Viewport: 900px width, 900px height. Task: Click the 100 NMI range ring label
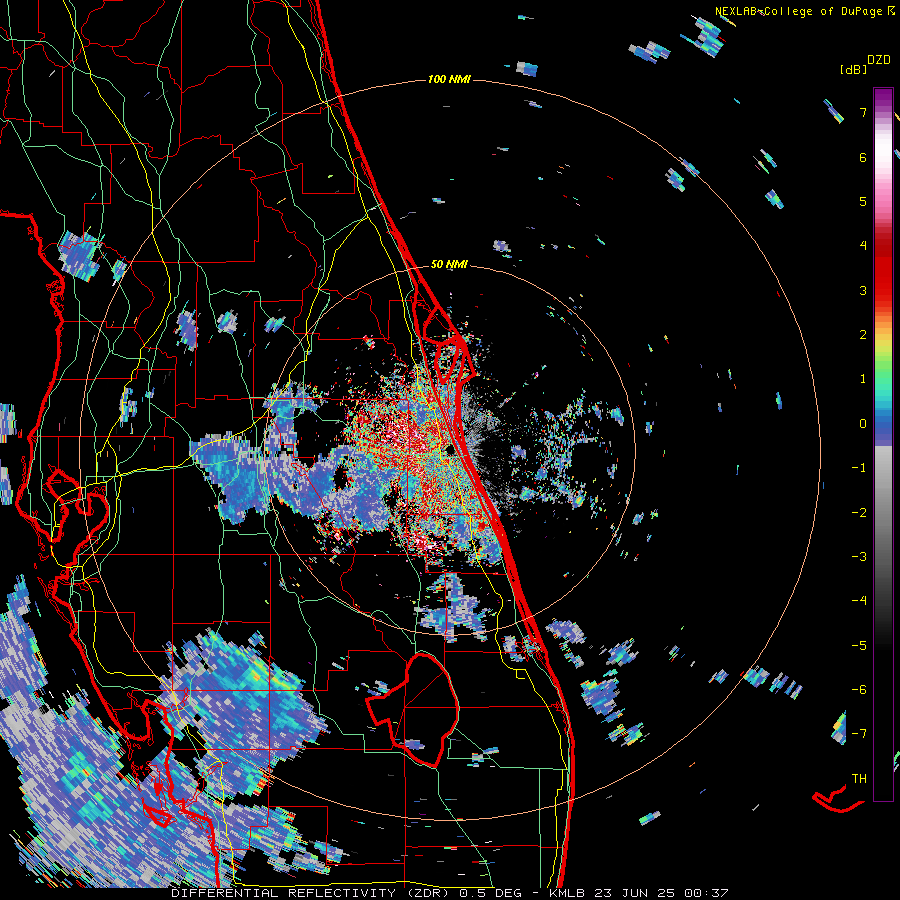point(449,79)
